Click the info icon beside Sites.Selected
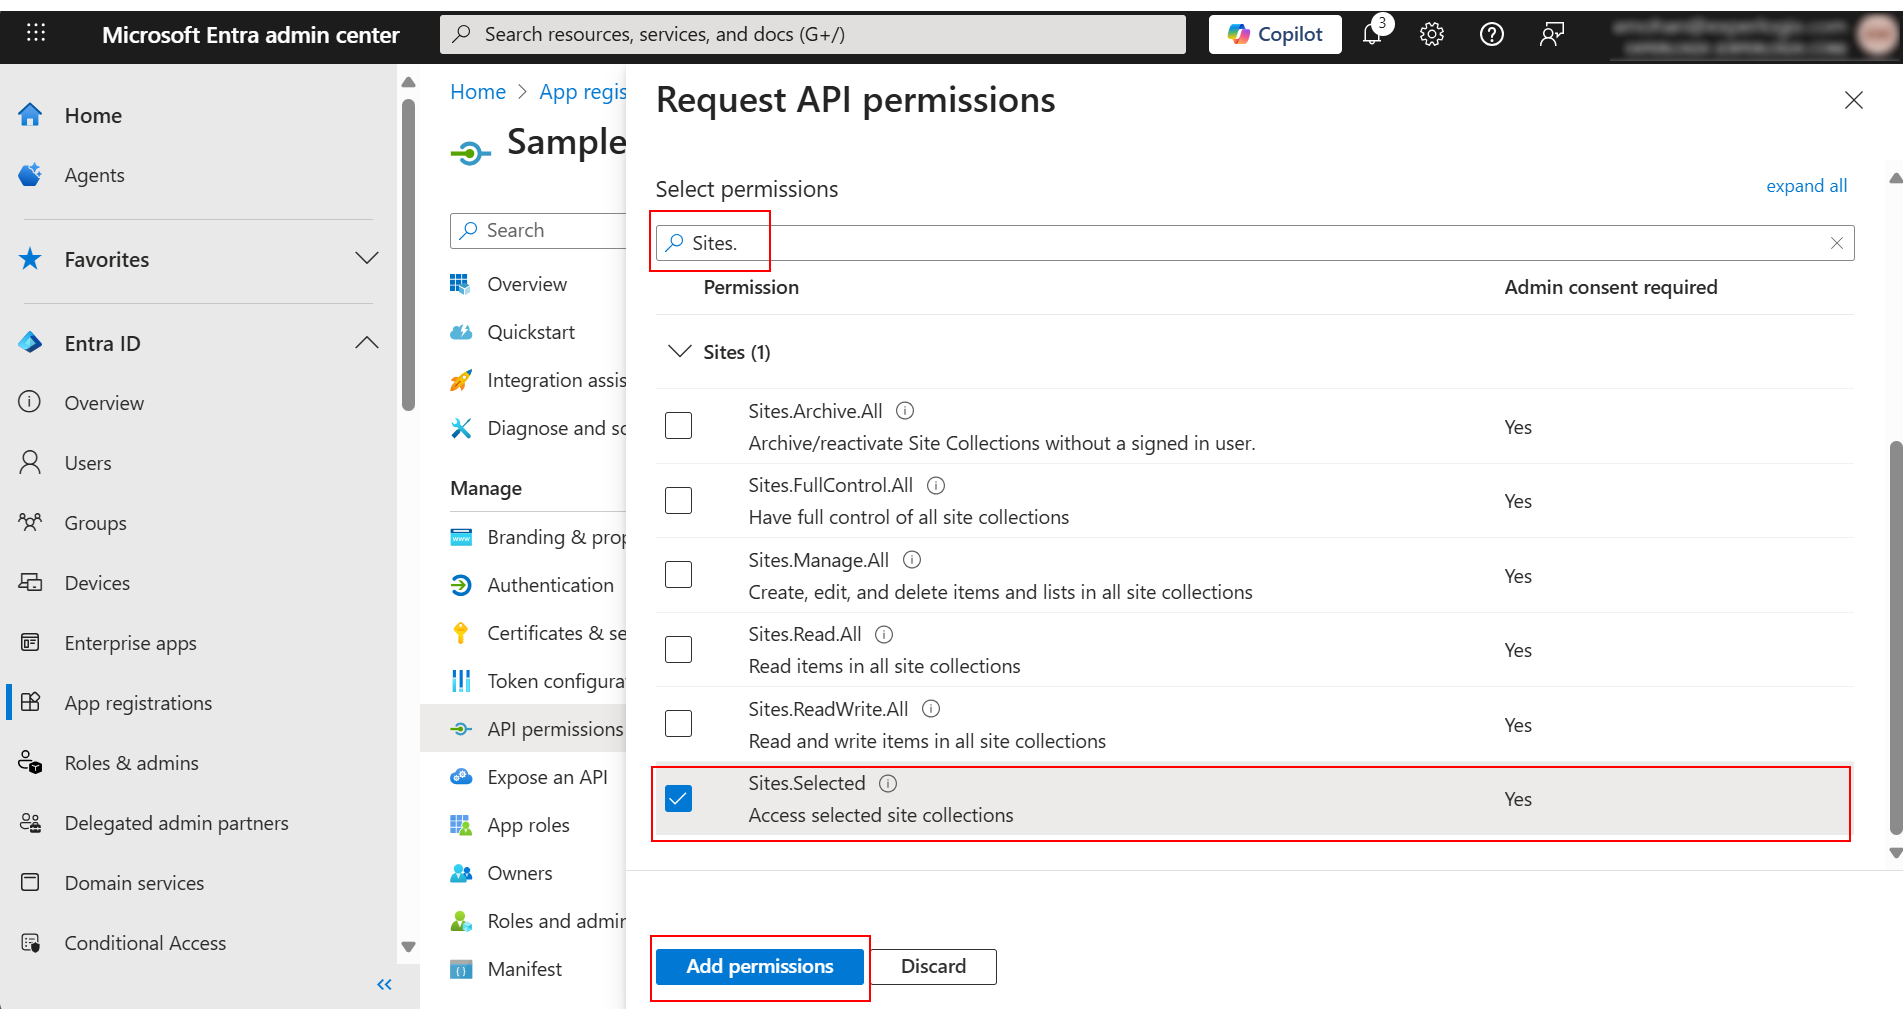 [888, 783]
